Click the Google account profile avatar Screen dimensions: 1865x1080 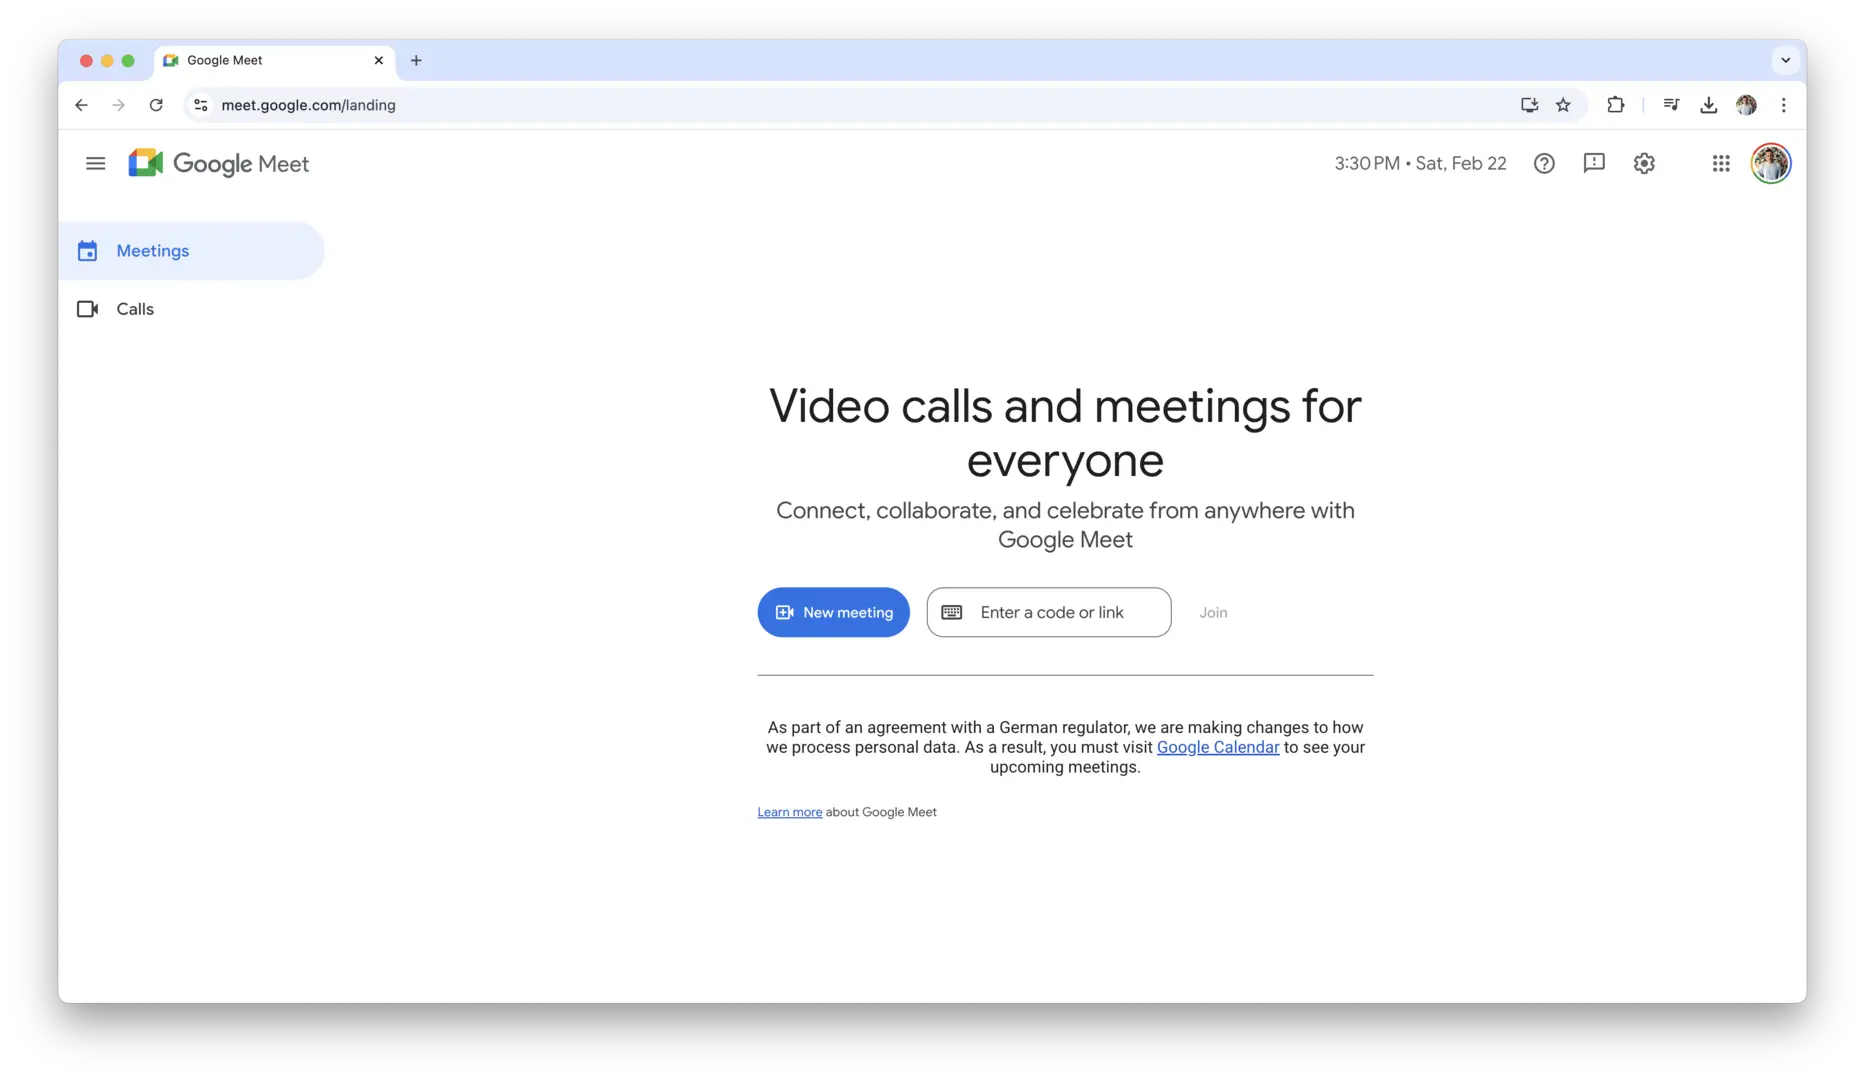coord(1770,163)
